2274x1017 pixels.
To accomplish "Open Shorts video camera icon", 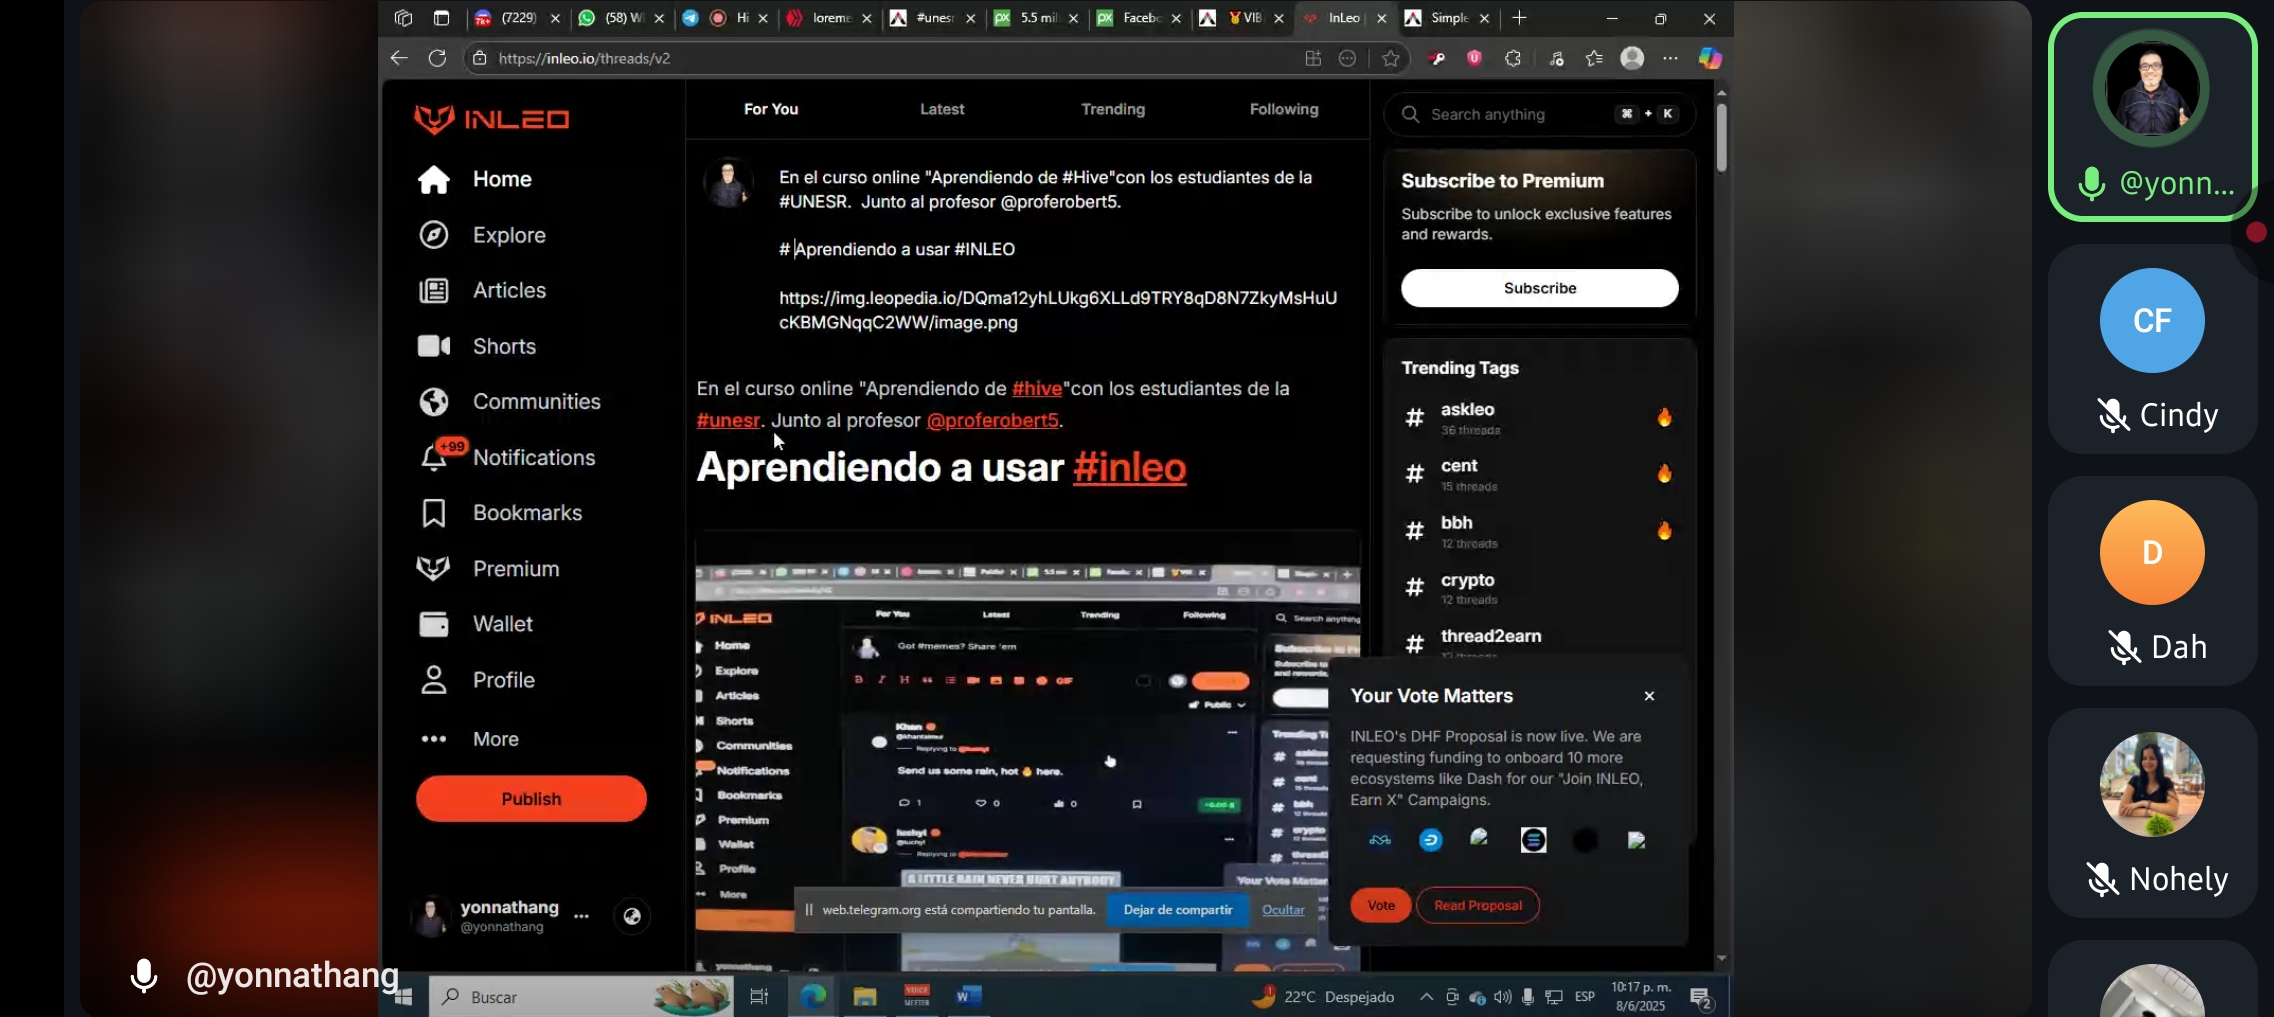I will tap(433, 346).
